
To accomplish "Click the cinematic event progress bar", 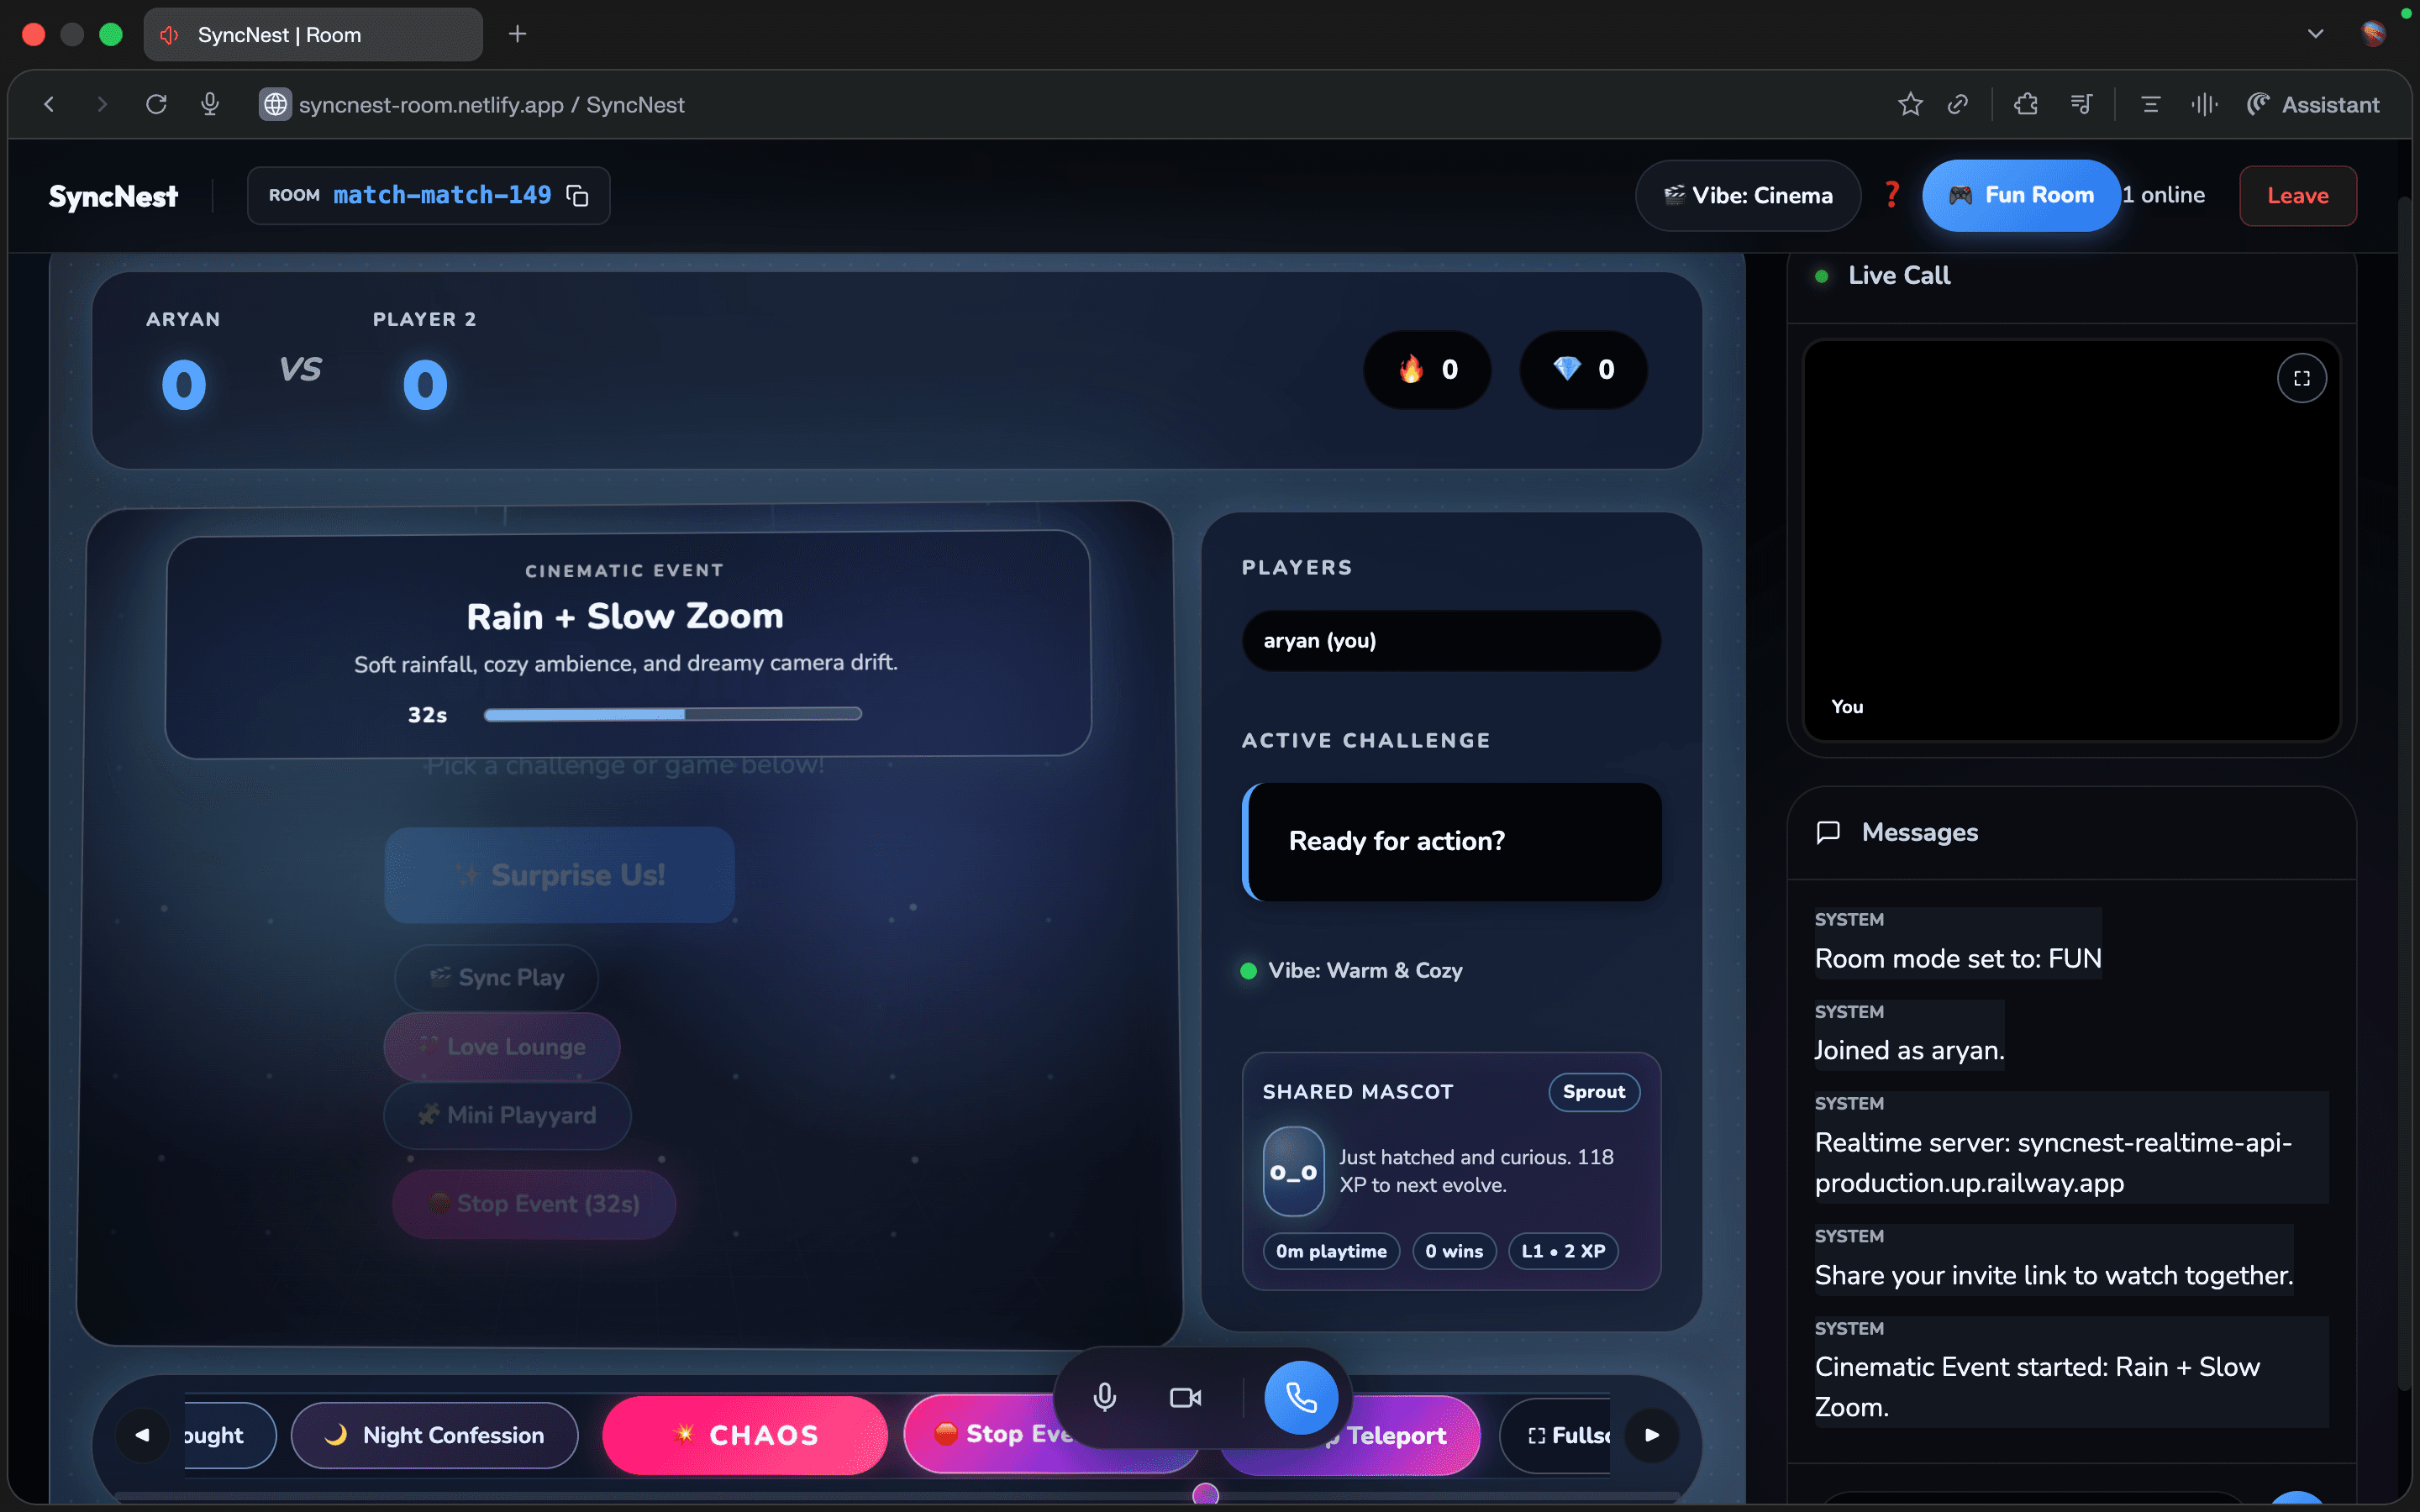I will 672,713.
